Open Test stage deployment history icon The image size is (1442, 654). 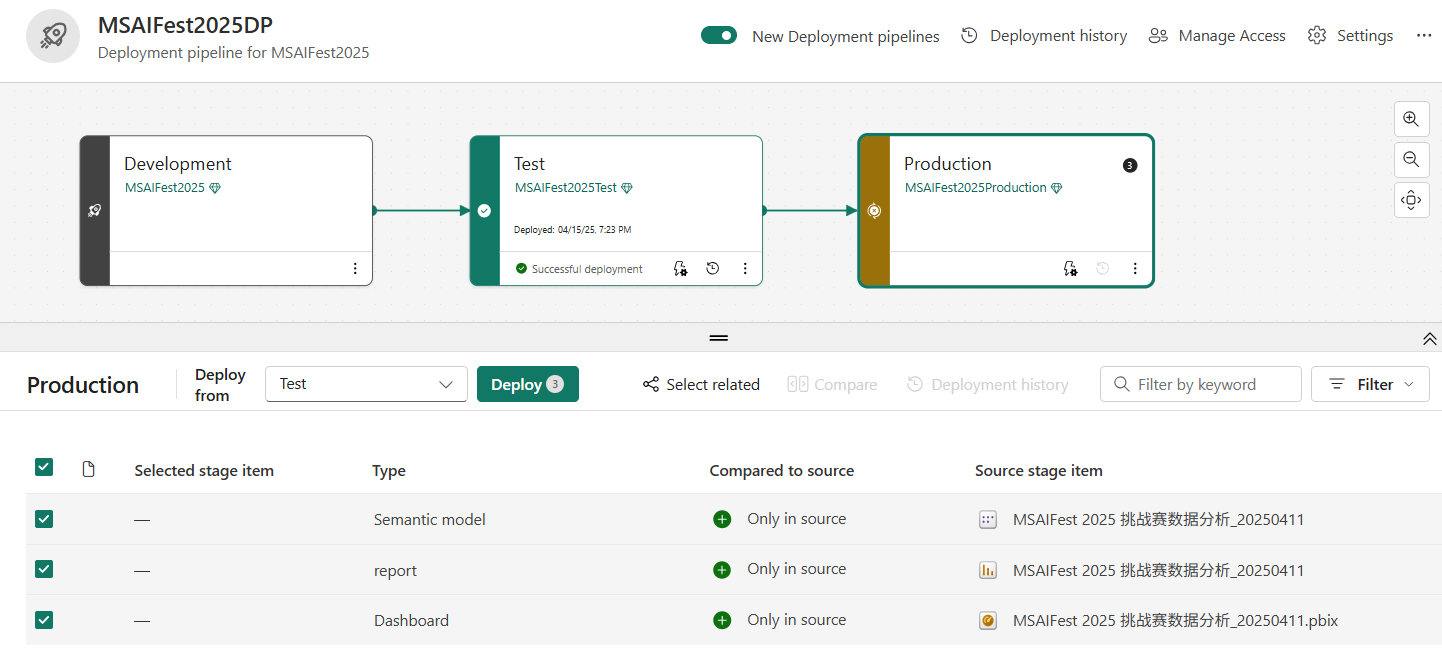tap(713, 269)
